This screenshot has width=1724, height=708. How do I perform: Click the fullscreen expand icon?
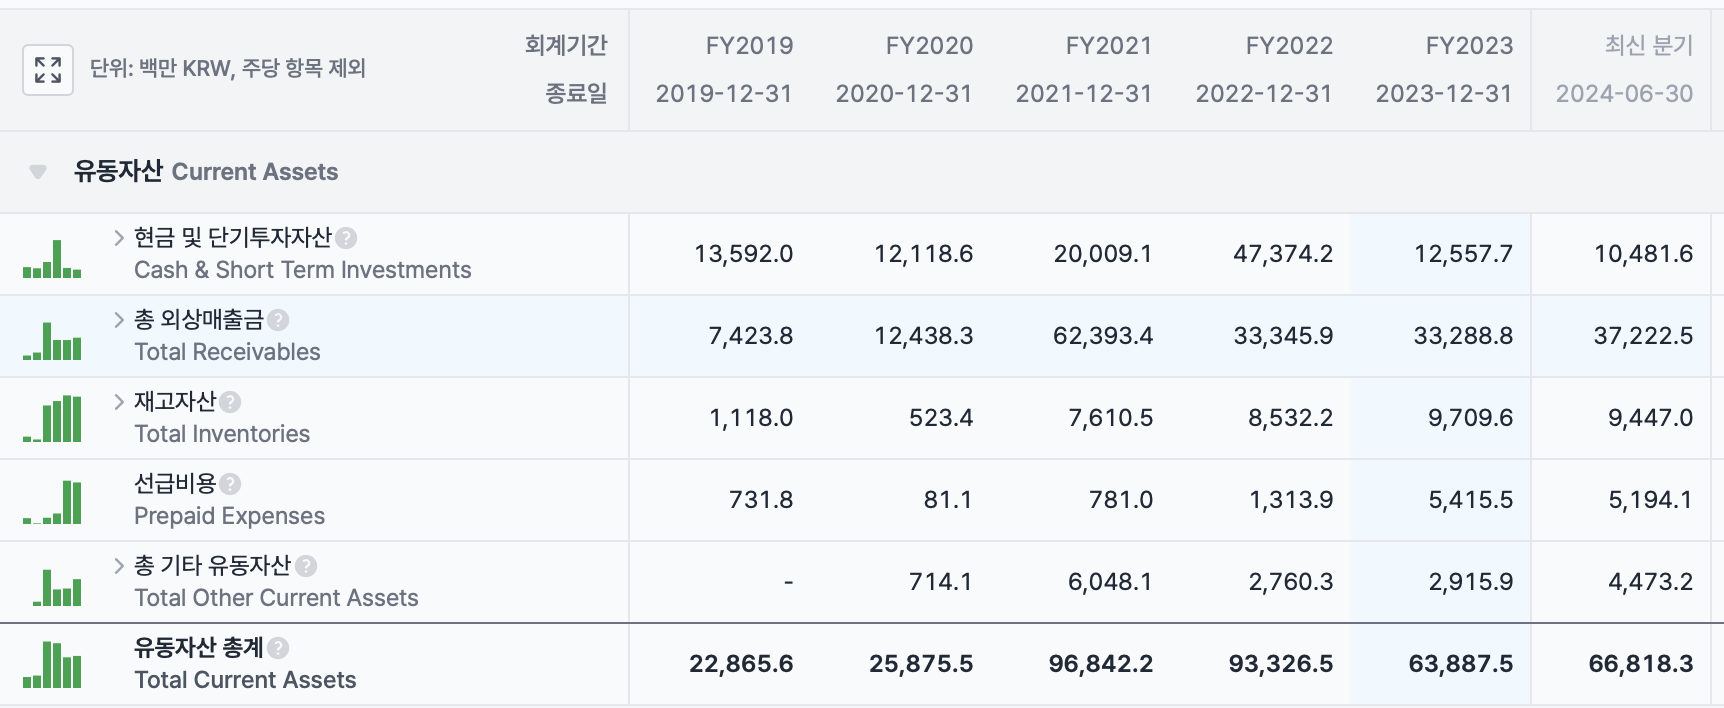click(48, 70)
